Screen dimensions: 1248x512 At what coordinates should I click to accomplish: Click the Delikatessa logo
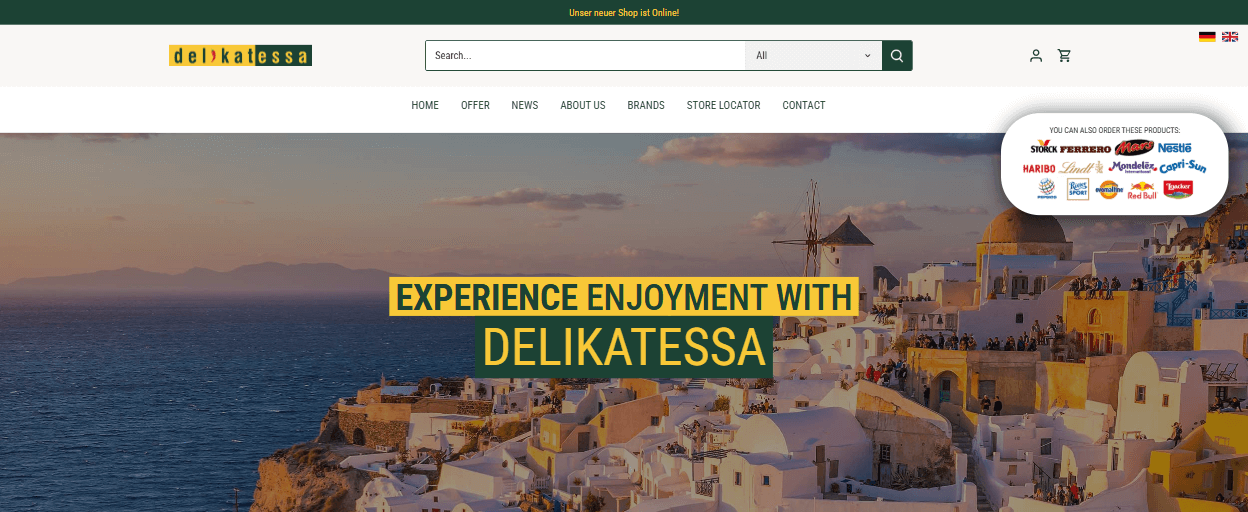coord(241,56)
